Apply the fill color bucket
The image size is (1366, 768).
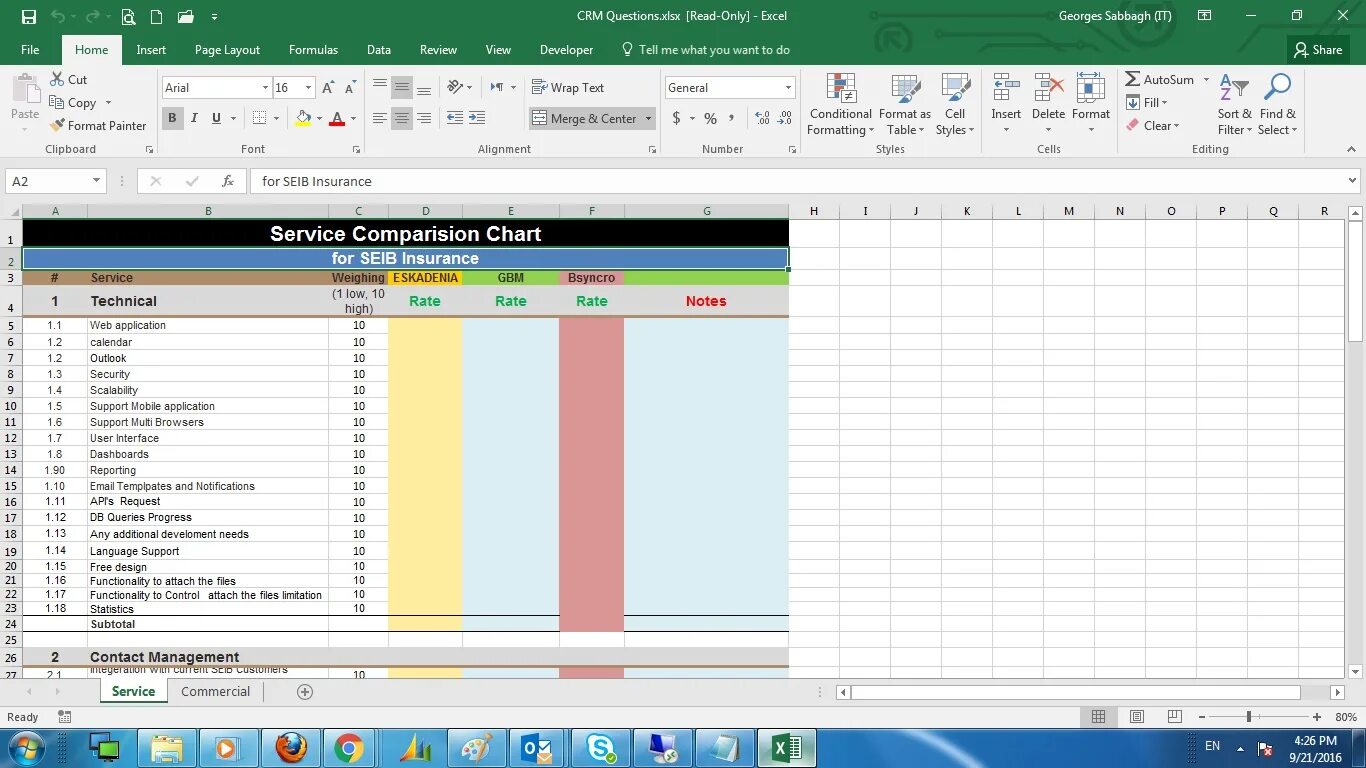click(x=303, y=118)
